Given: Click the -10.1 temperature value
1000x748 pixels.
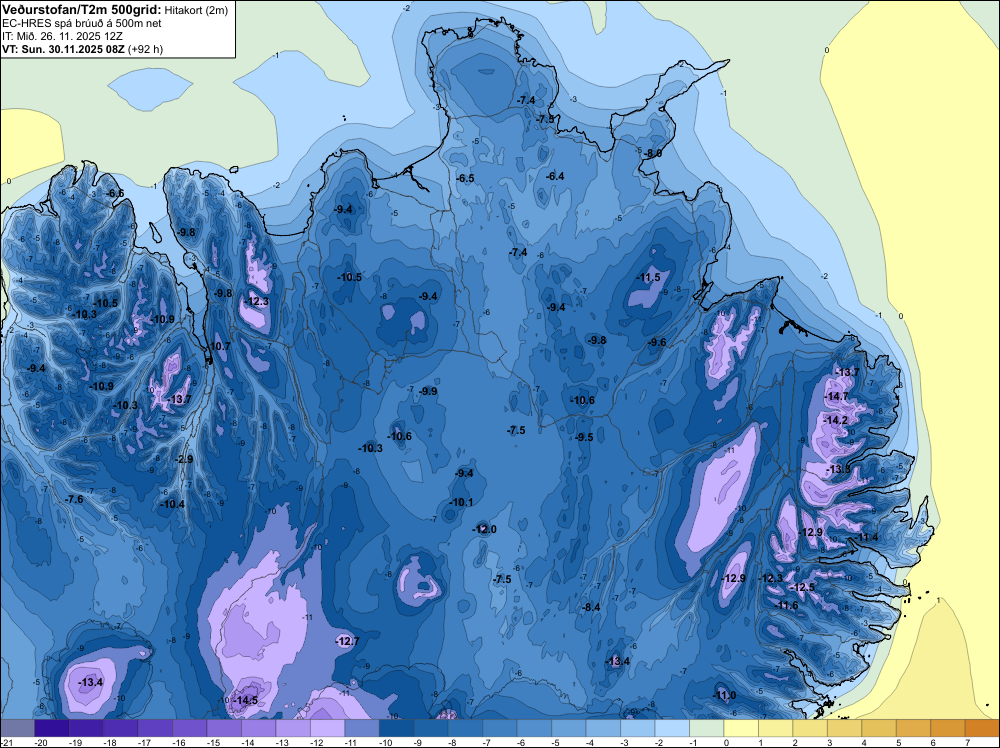Looking at the screenshot, I should [462, 502].
